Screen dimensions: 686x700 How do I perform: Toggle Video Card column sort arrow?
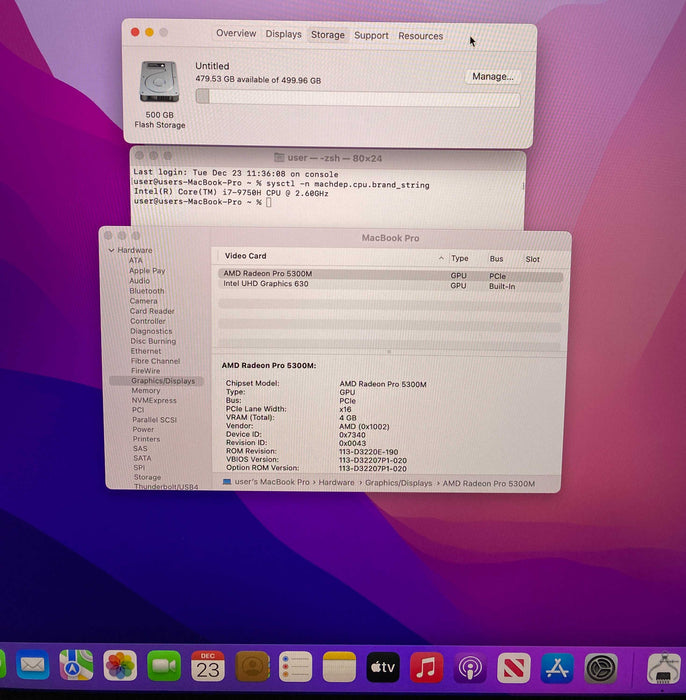[x=441, y=258]
